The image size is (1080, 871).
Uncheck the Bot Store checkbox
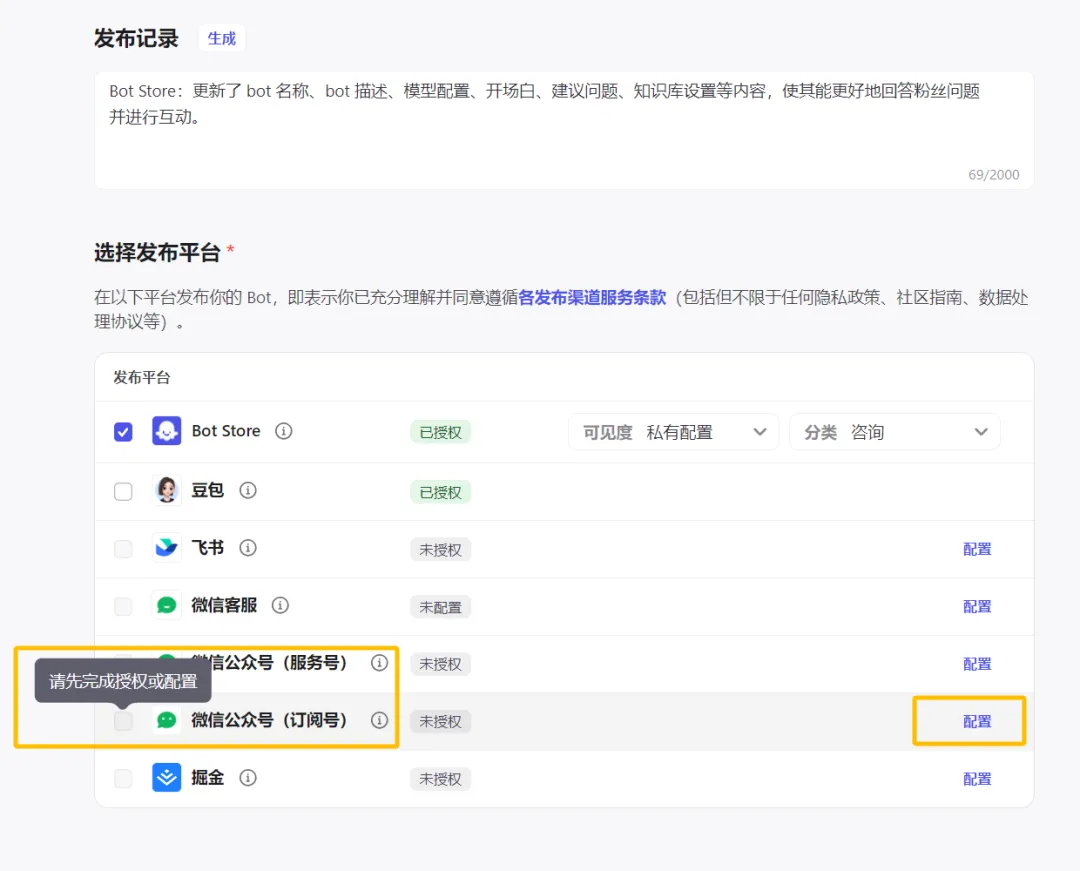click(123, 432)
